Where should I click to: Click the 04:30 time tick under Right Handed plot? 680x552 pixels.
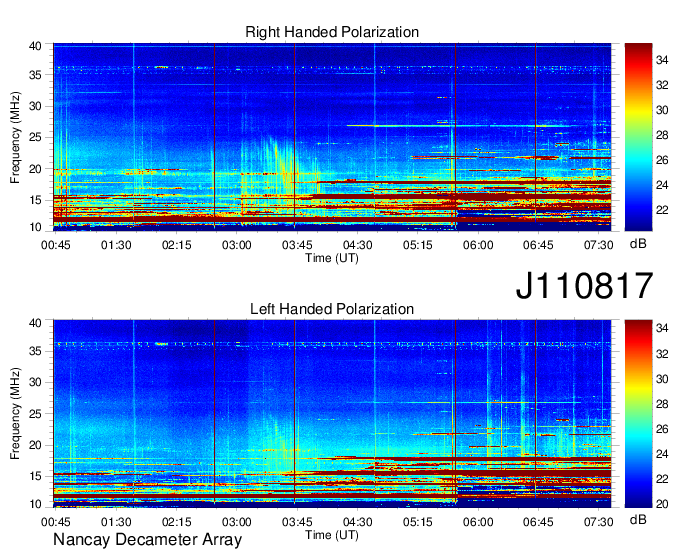pyautogui.click(x=357, y=245)
